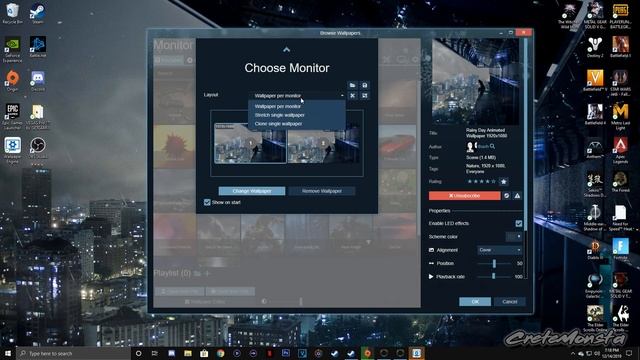Open the Layout dropdown
This screenshot has width=640, height=360.
click(298, 96)
